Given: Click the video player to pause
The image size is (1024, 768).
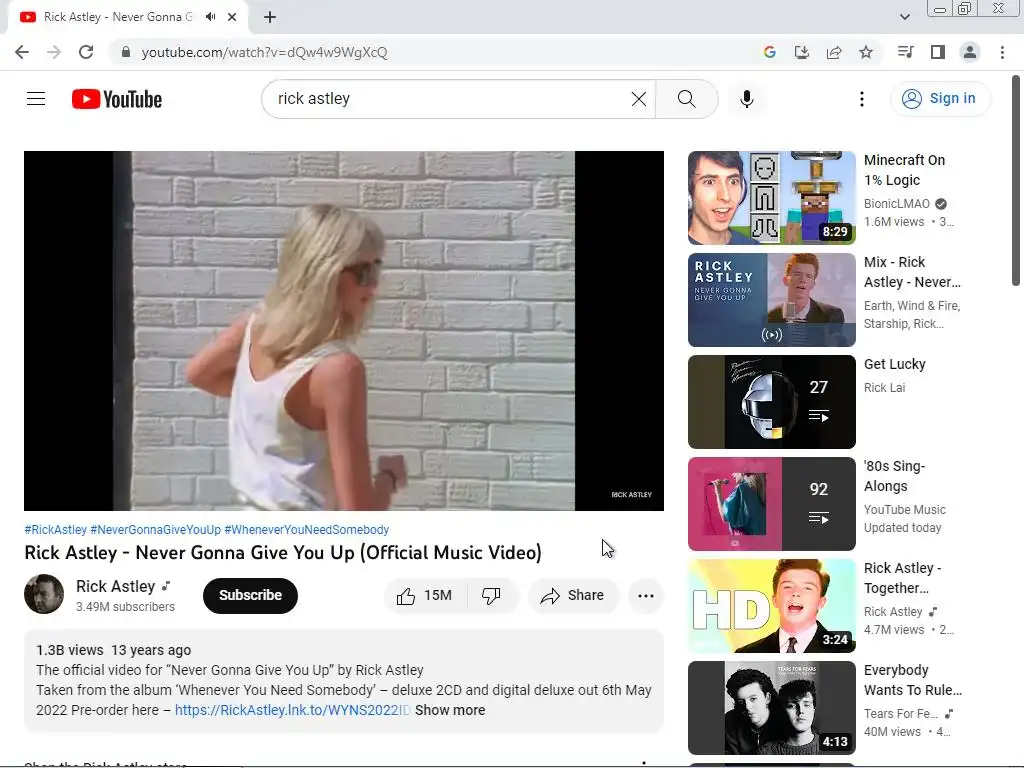Looking at the screenshot, I should (344, 330).
